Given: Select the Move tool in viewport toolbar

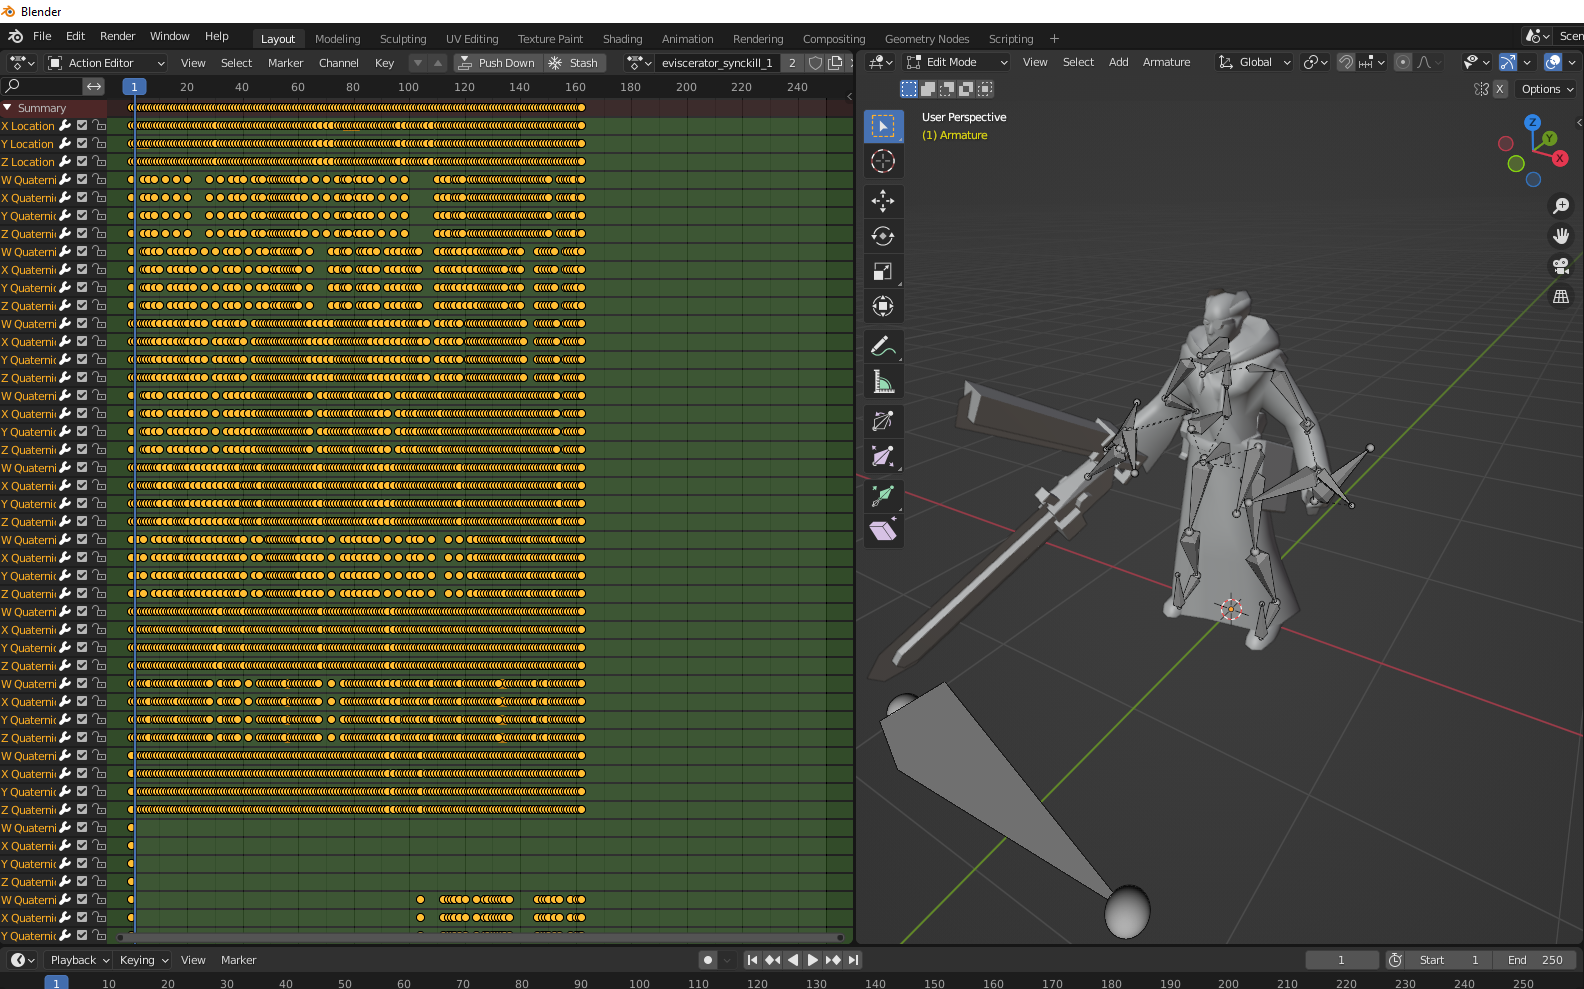Looking at the screenshot, I should pos(882,201).
